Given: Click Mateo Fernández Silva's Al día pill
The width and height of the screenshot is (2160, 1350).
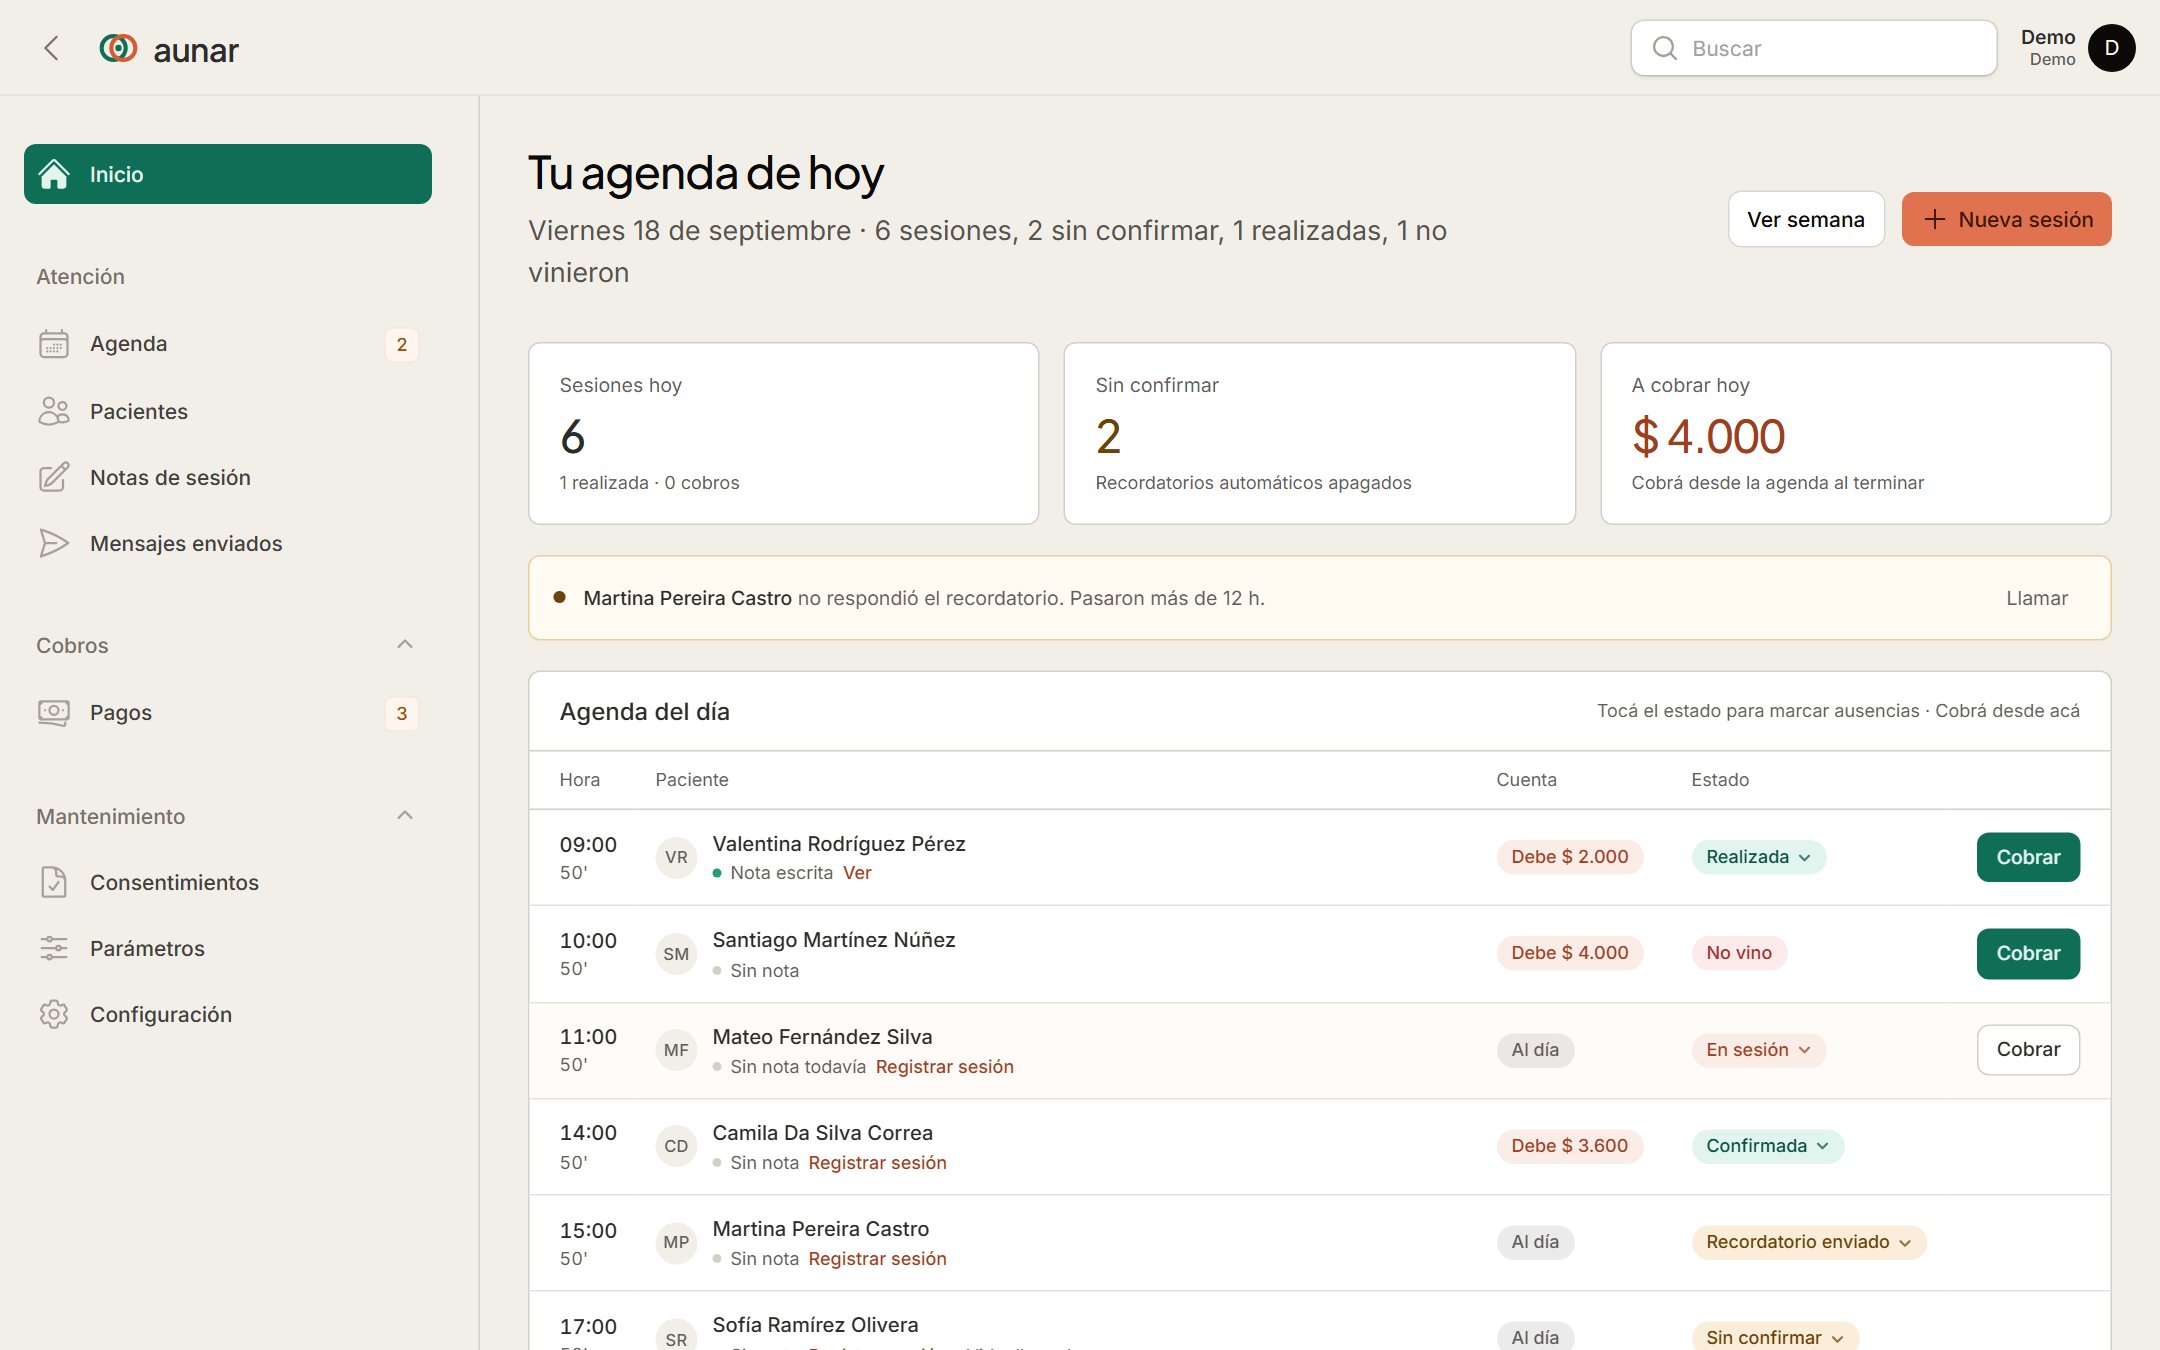Looking at the screenshot, I should pyautogui.click(x=1535, y=1050).
